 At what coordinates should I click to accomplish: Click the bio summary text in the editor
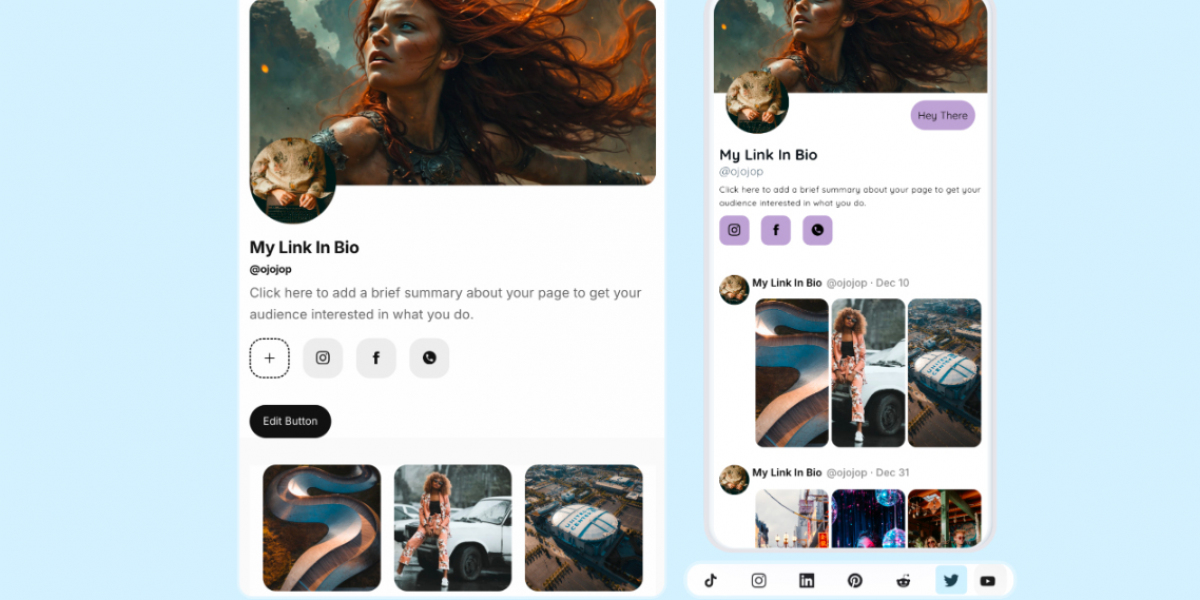445,304
